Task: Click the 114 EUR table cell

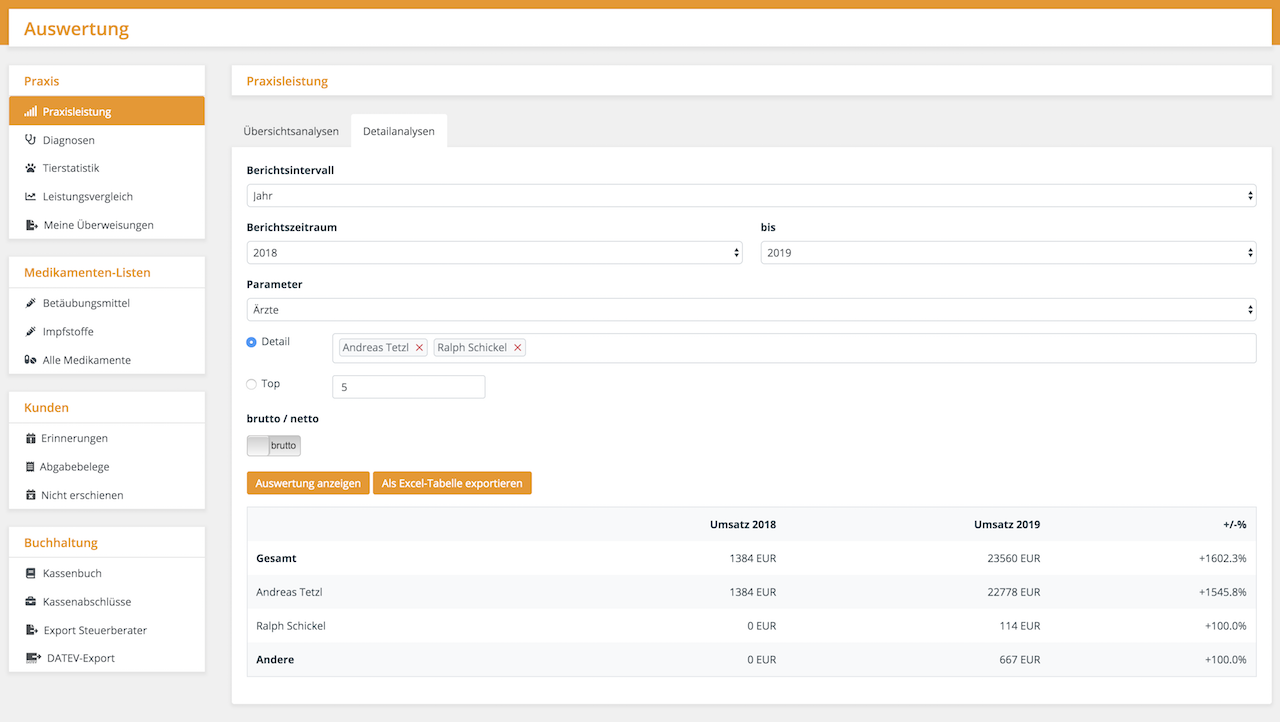Action: pos(1020,626)
